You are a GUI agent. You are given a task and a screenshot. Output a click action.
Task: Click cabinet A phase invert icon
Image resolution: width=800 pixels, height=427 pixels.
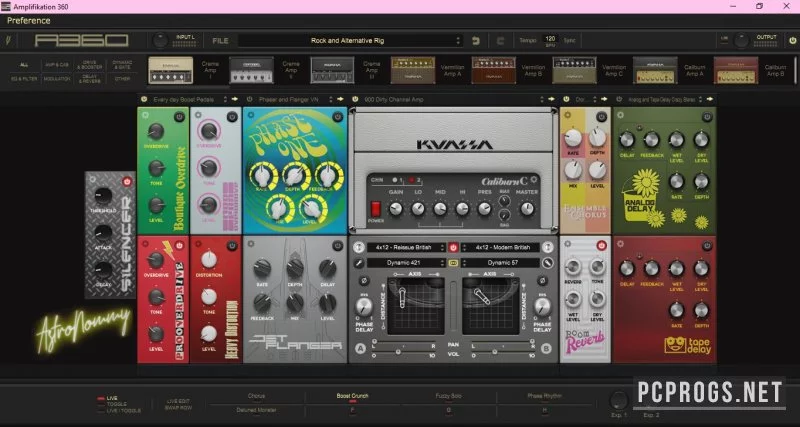(364, 281)
